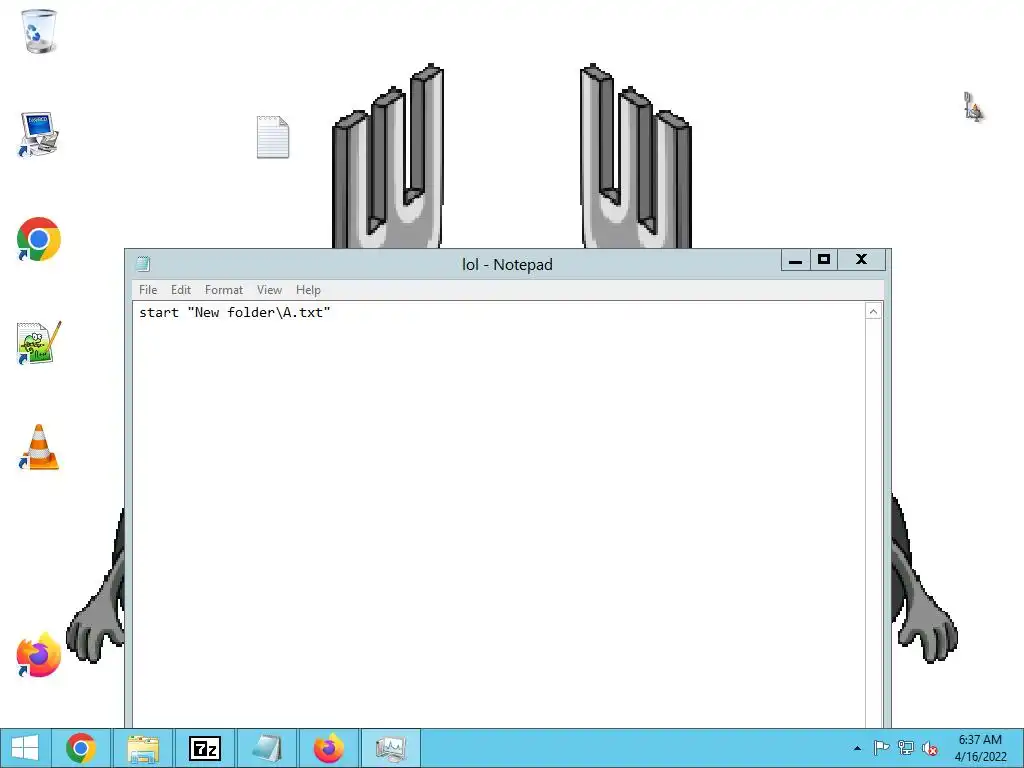The width and height of the screenshot is (1024, 768).
Task: Open the Help menu in Notepad
Action: [308, 290]
